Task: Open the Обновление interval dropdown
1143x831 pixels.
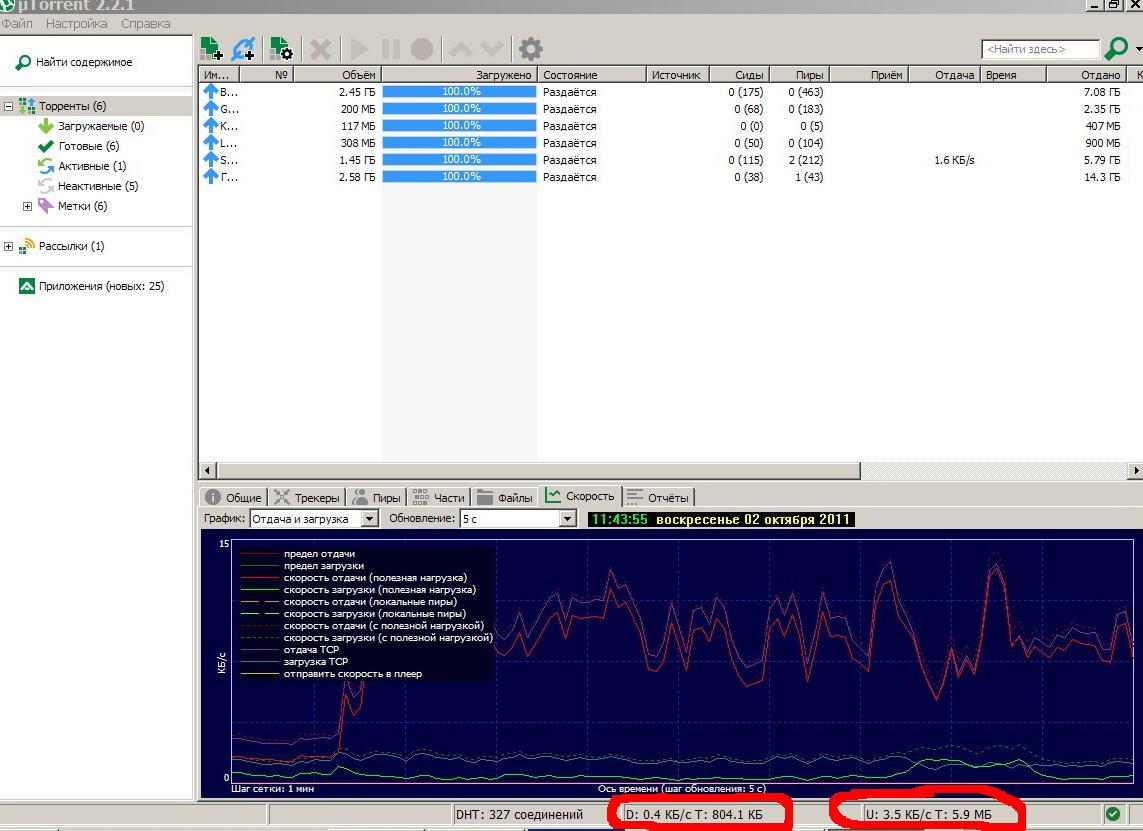Action: coord(567,519)
